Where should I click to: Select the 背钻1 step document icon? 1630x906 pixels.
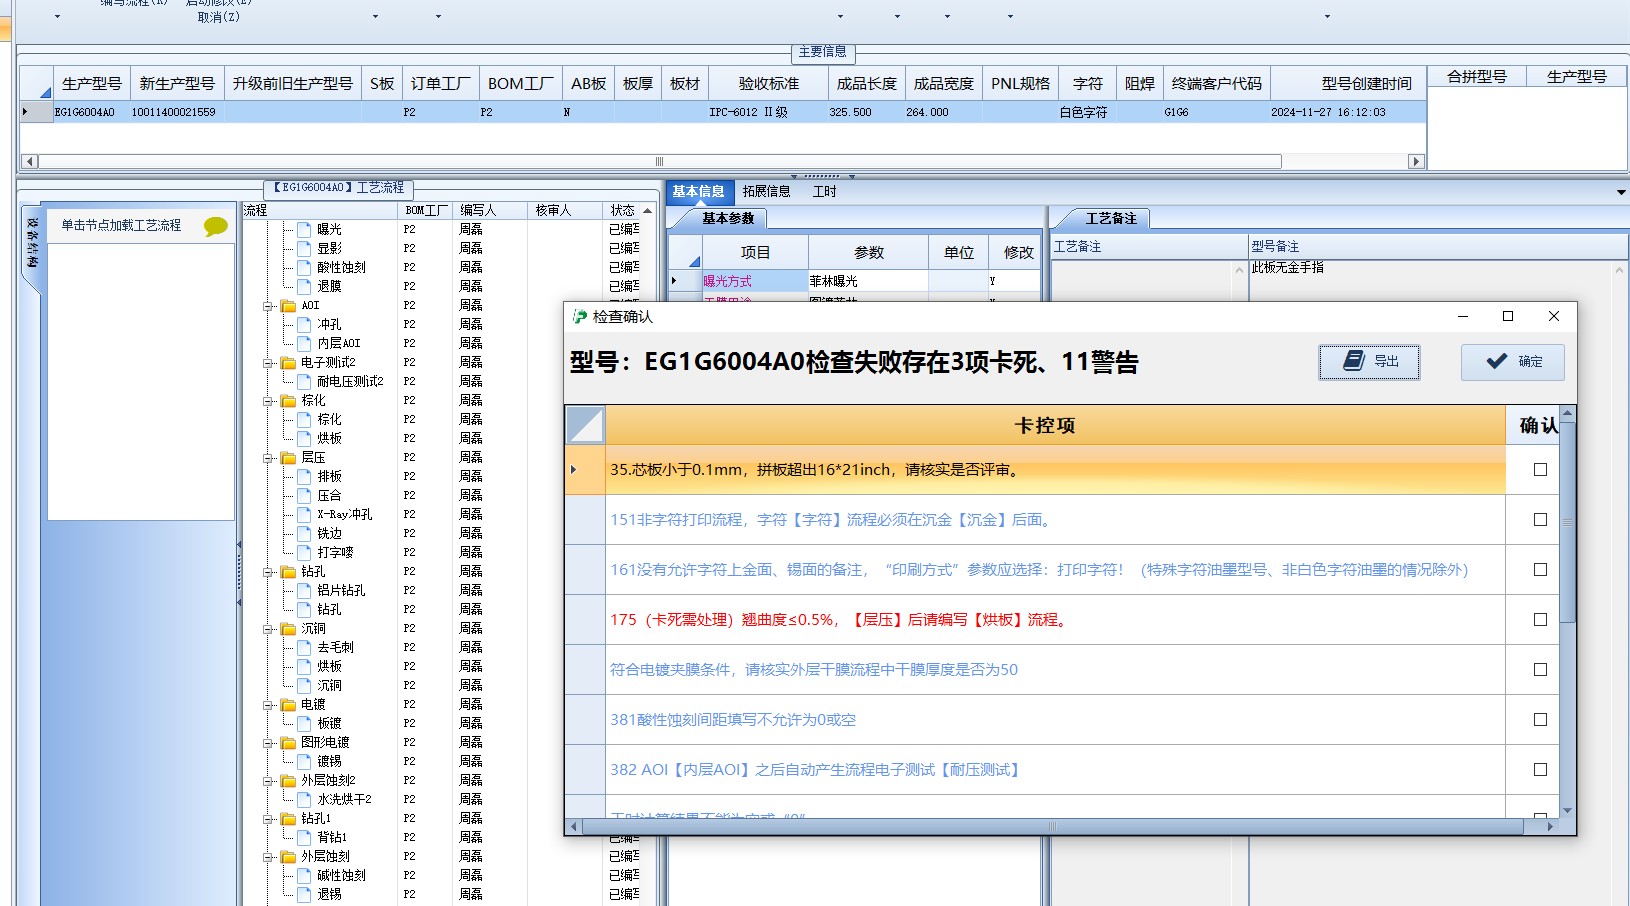coord(305,838)
